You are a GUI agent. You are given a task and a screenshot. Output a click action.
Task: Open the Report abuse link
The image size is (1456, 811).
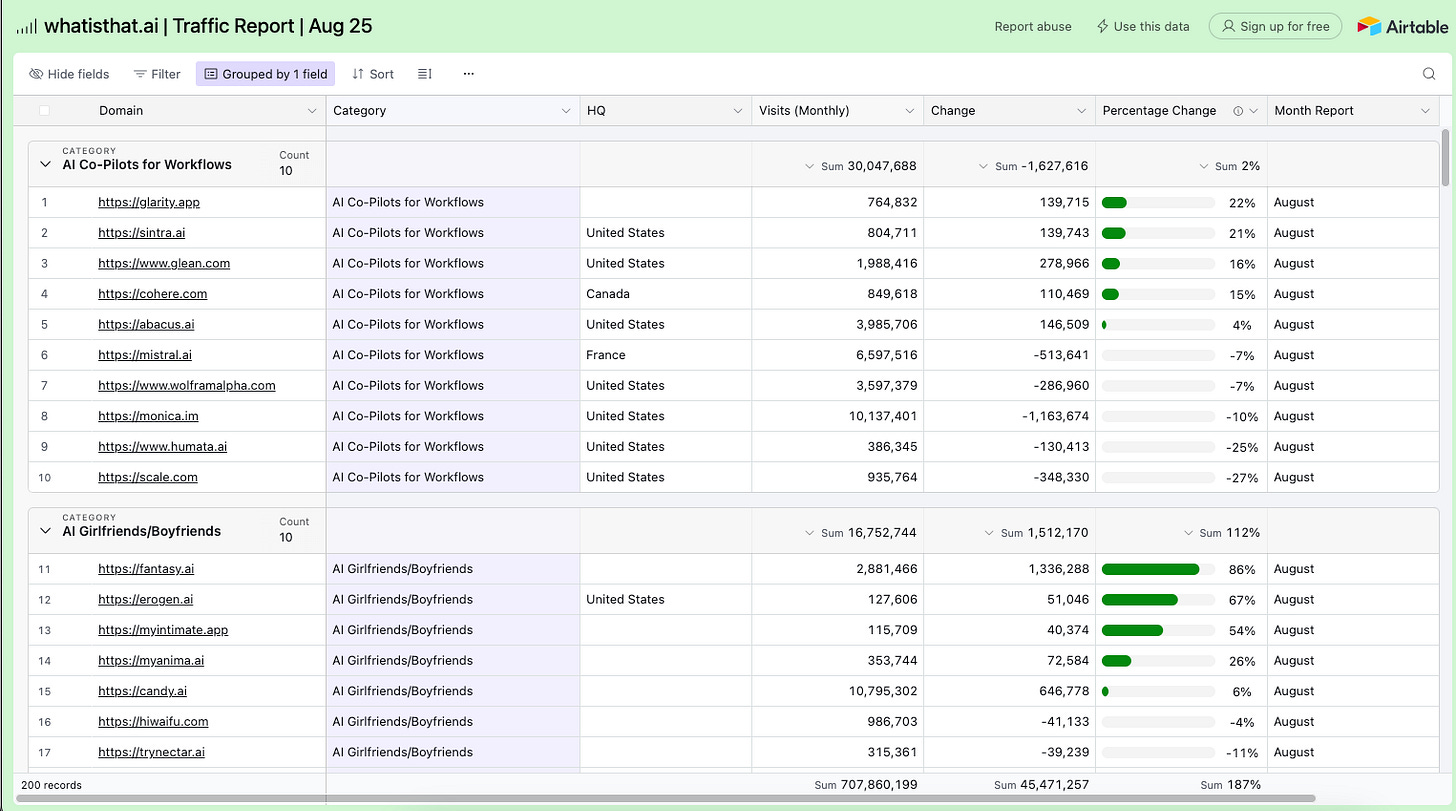pos(1032,27)
